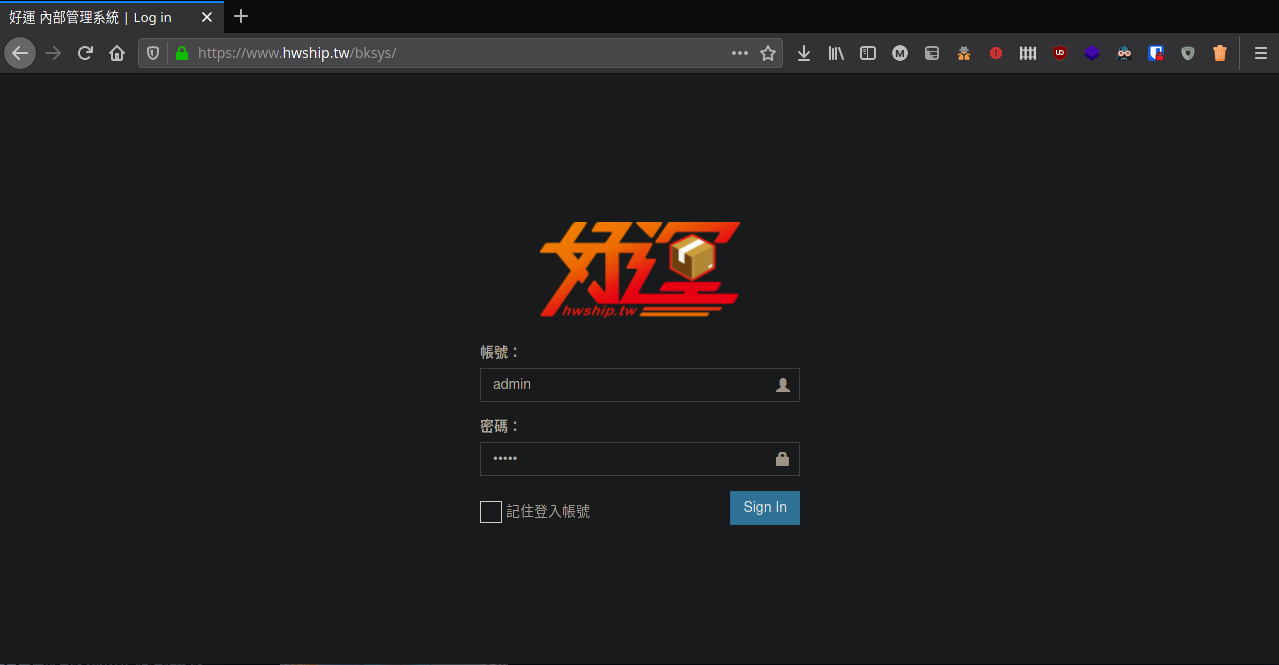Image resolution: width=1279 pixels, height=665 pixels.
Task: Bookmark this page with the star
Action: tap(768, 53)
